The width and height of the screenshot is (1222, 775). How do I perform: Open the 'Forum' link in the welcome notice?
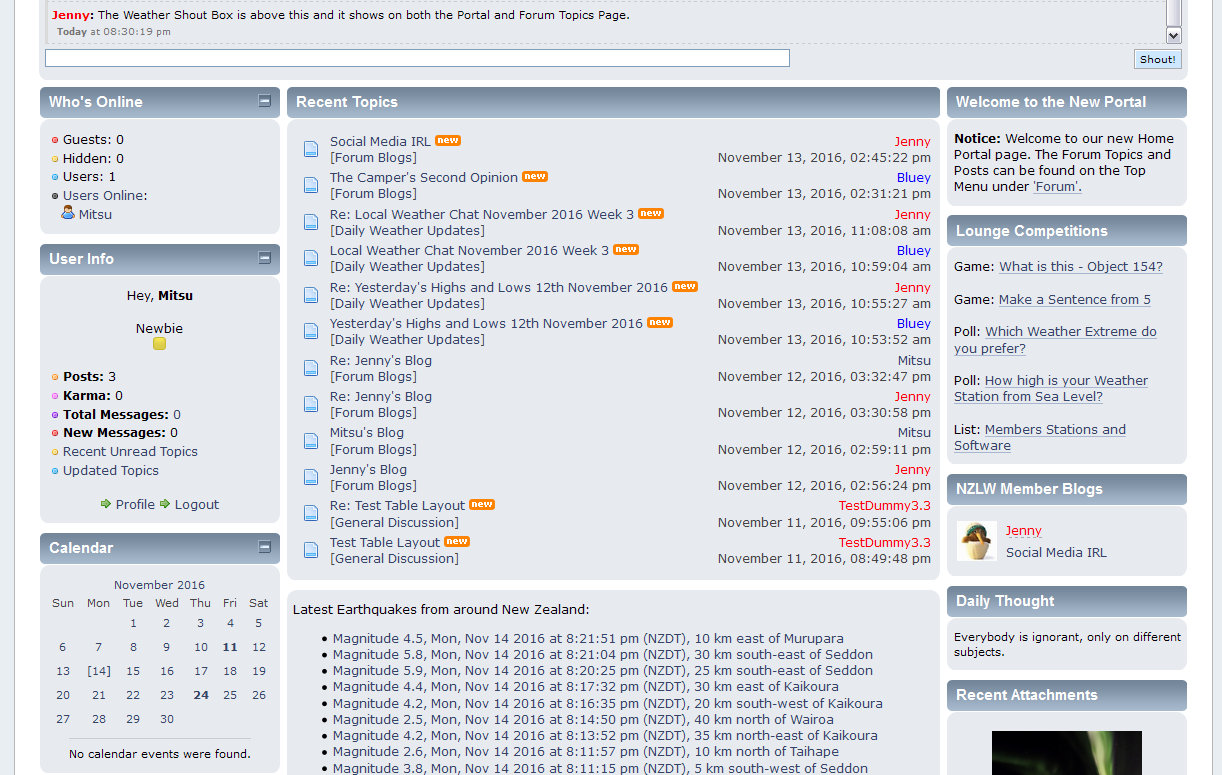[1057, 187]
